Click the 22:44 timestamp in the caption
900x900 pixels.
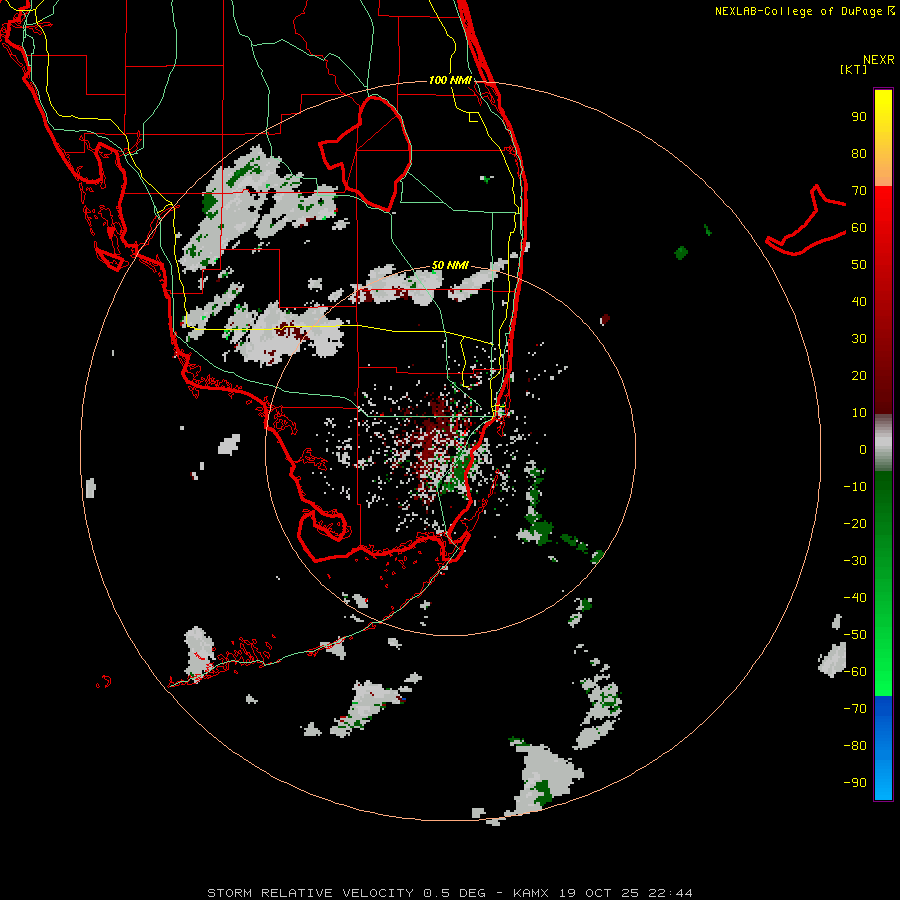pyautogui.click(x=670, y=893)
